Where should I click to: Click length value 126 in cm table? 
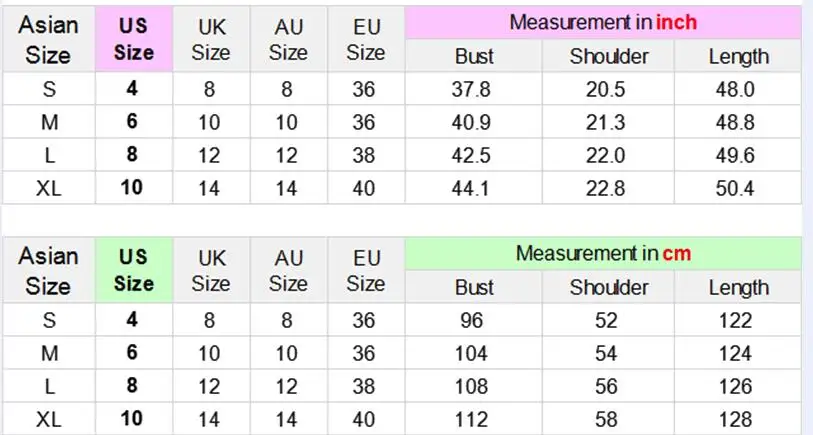[735, 386]
